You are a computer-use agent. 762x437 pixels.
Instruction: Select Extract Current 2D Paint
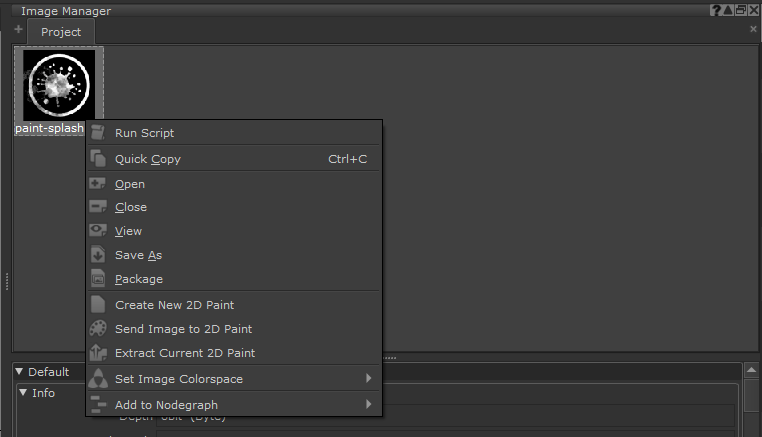(184, 353)
